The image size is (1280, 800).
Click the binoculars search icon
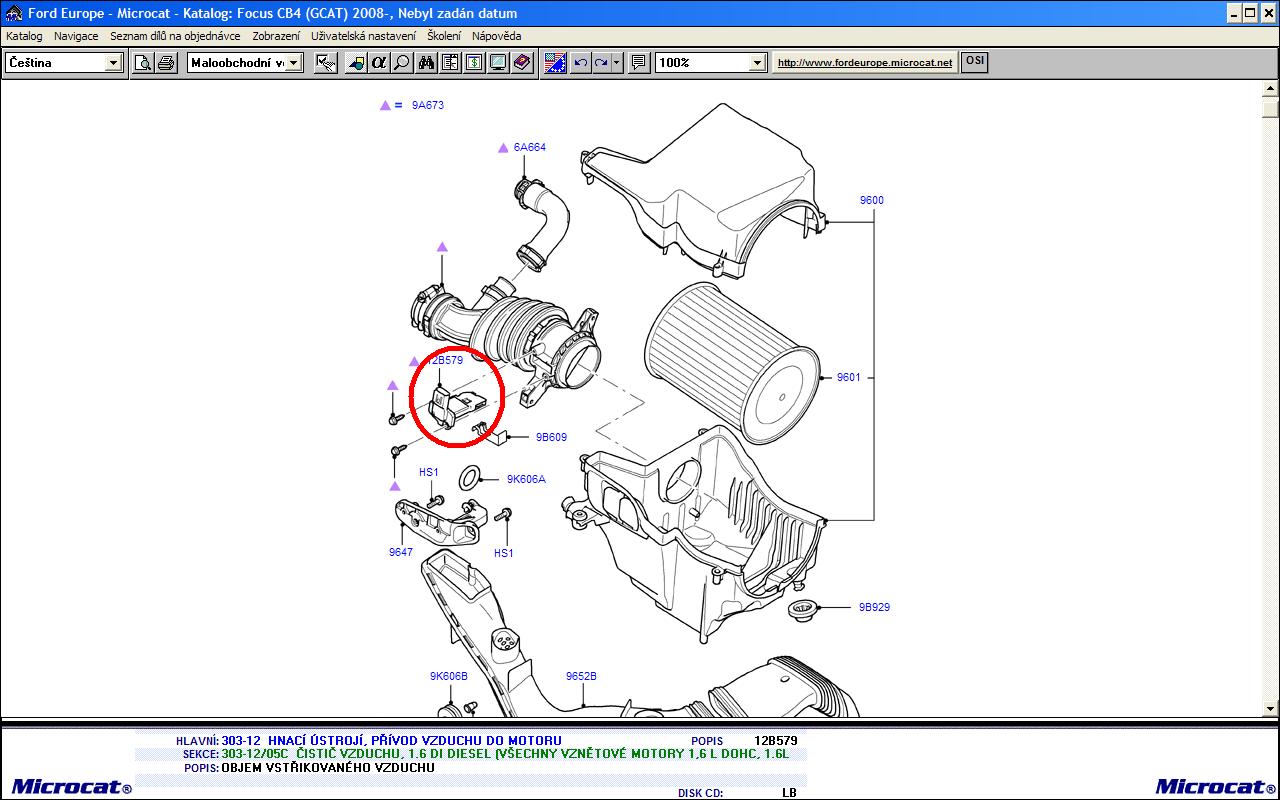point(426,63)
